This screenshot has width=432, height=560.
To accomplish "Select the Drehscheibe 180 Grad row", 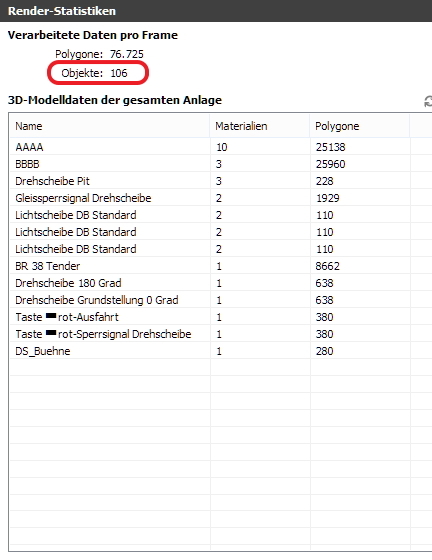I will coord(220,283).
